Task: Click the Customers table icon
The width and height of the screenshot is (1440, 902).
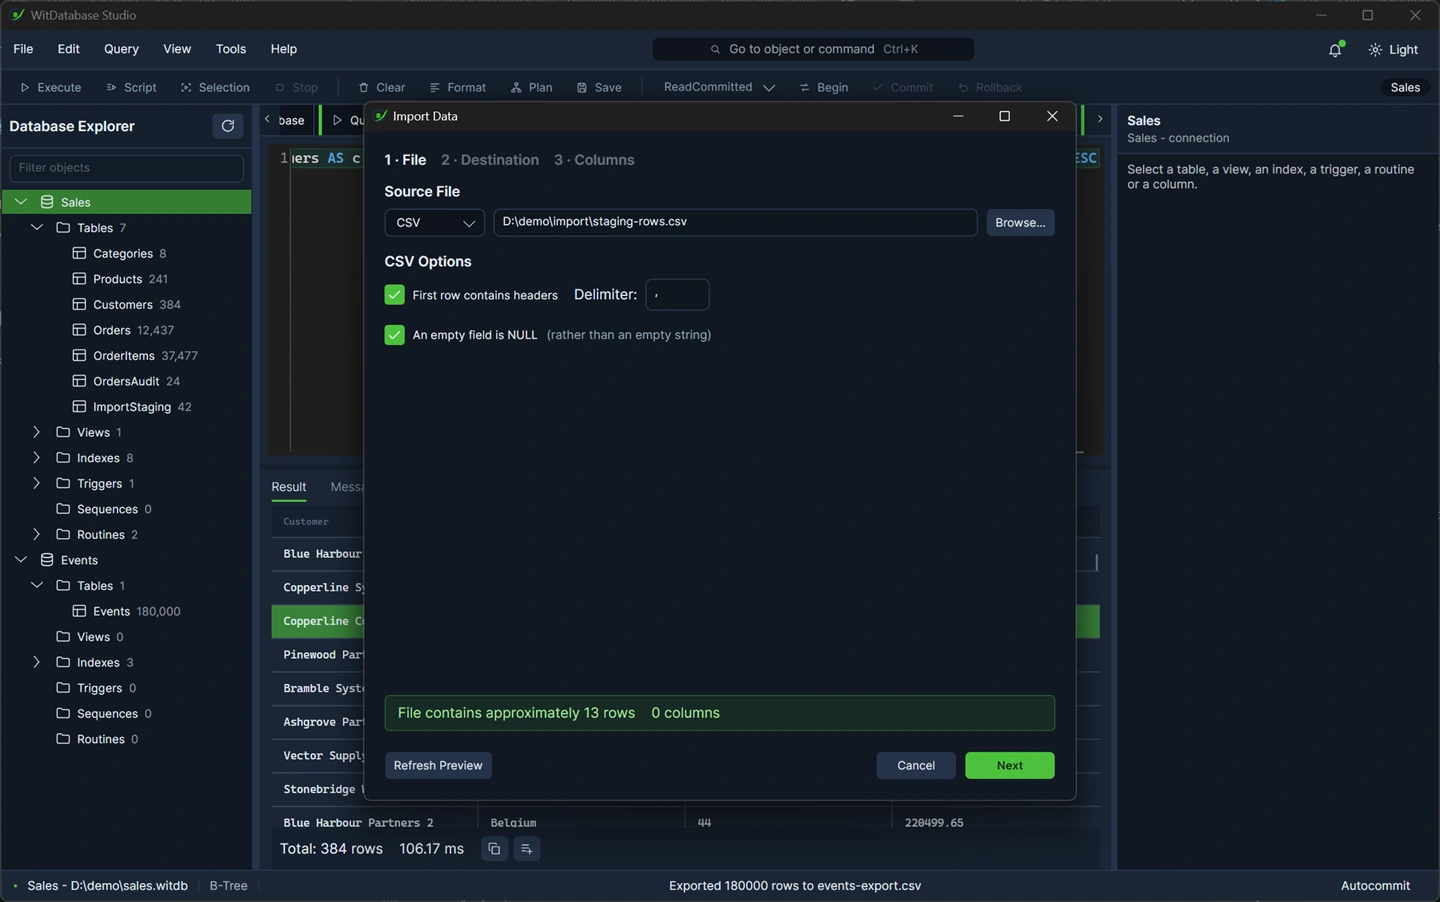Action: click(79, 305)
